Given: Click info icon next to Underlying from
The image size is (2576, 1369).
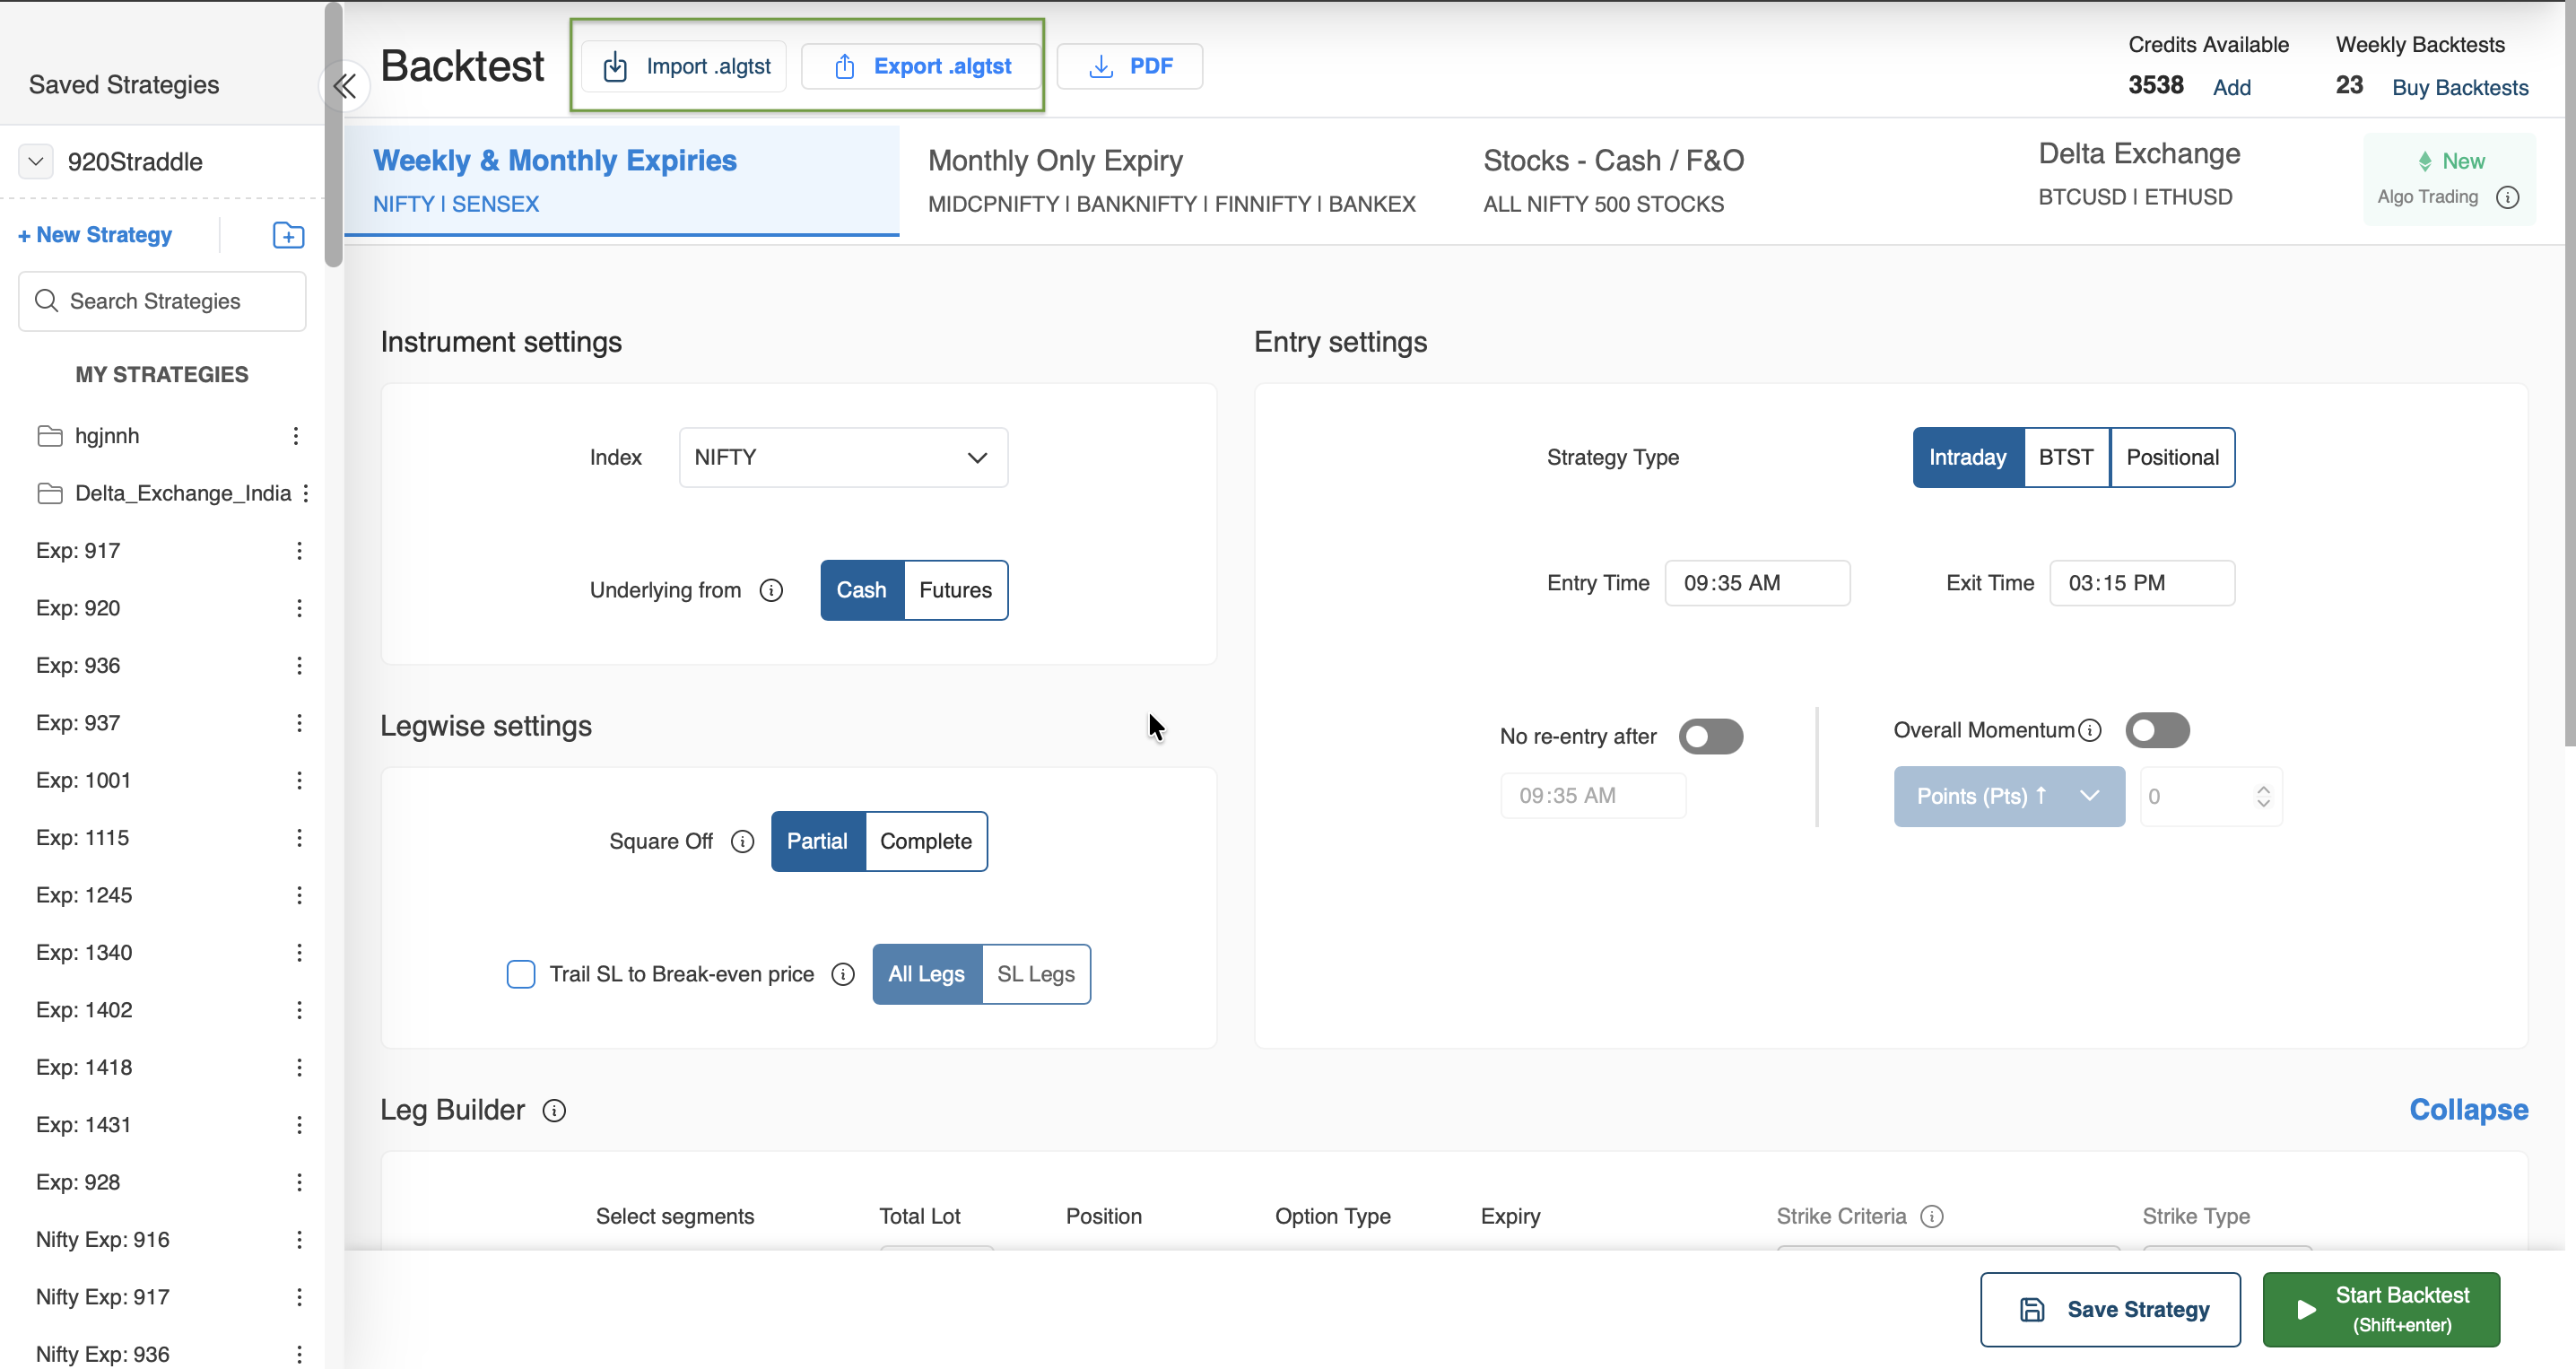Looking at the screenshot, I should [x=771, y=590].
